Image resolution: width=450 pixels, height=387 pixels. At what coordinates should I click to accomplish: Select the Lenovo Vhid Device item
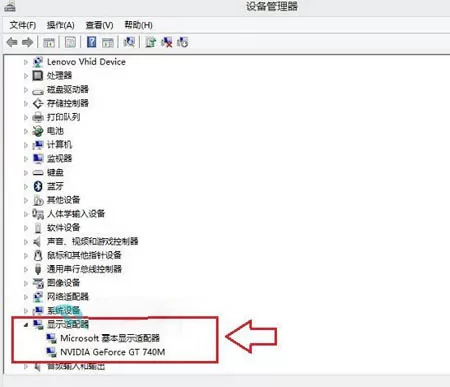(x=86, y=62)
